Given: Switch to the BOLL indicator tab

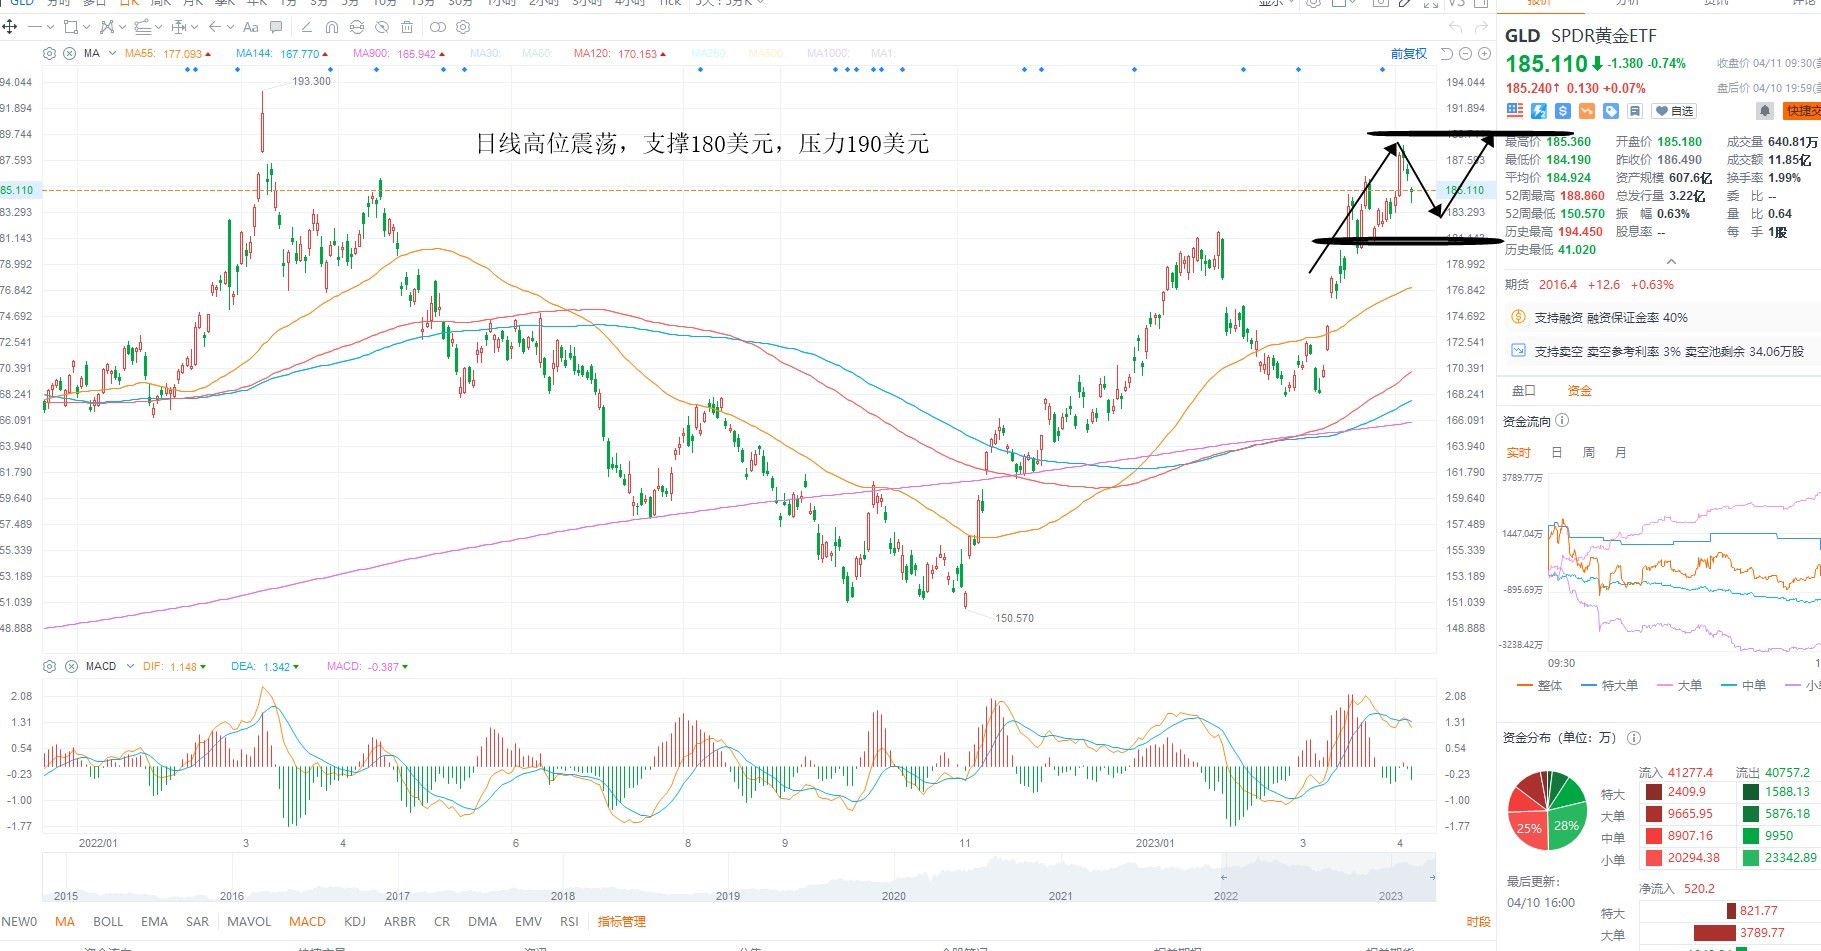Looking at the screenshot, I should tap(108, 921).
